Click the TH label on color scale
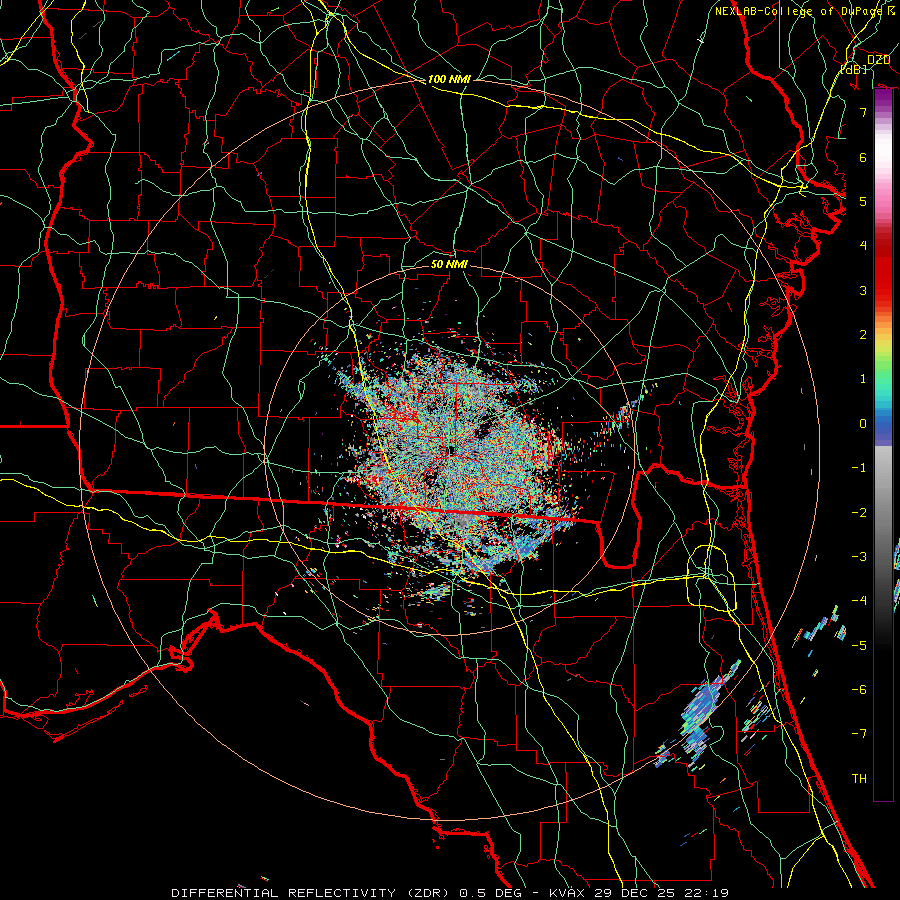 click(x=859, y=779)
